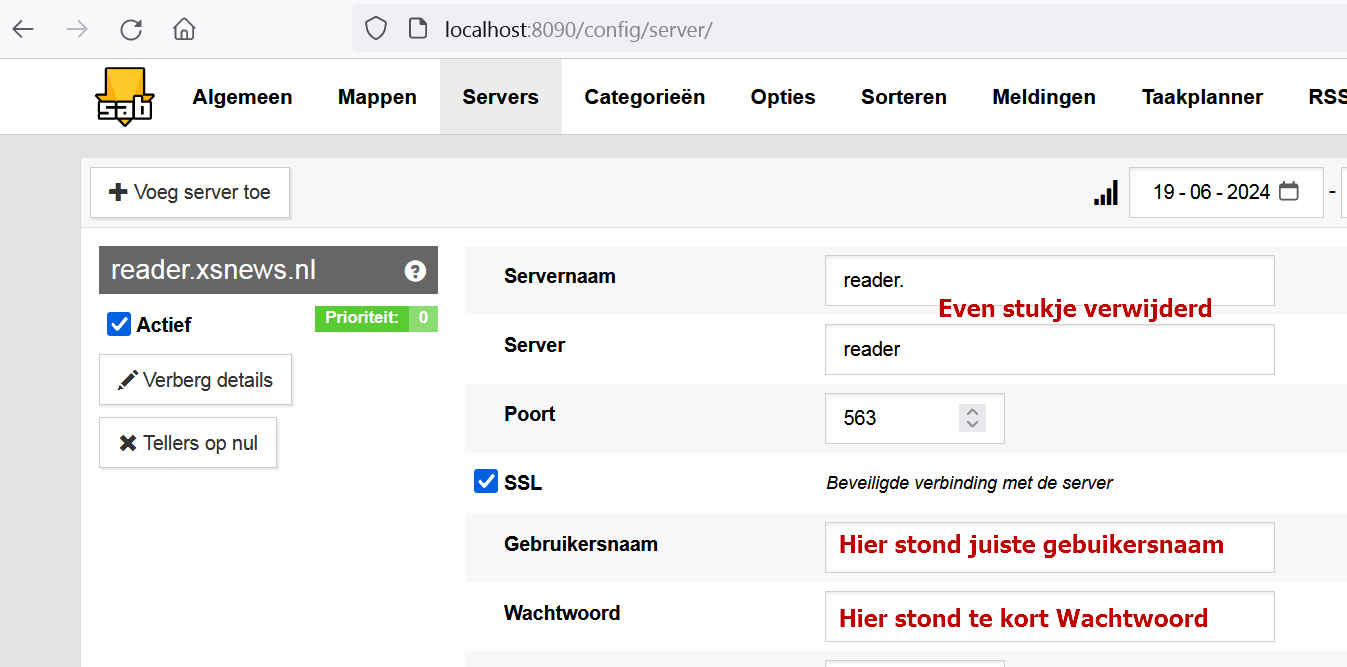Open the Opties tab

pos(783,97)
